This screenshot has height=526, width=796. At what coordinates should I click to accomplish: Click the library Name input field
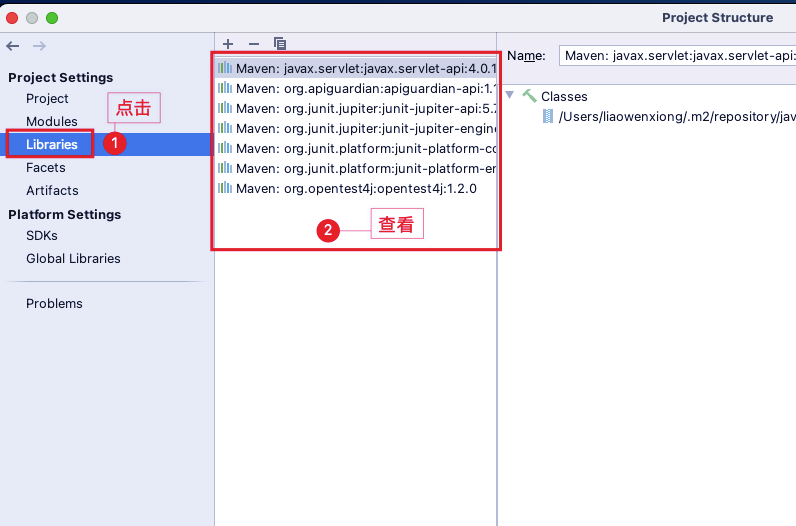677,55
